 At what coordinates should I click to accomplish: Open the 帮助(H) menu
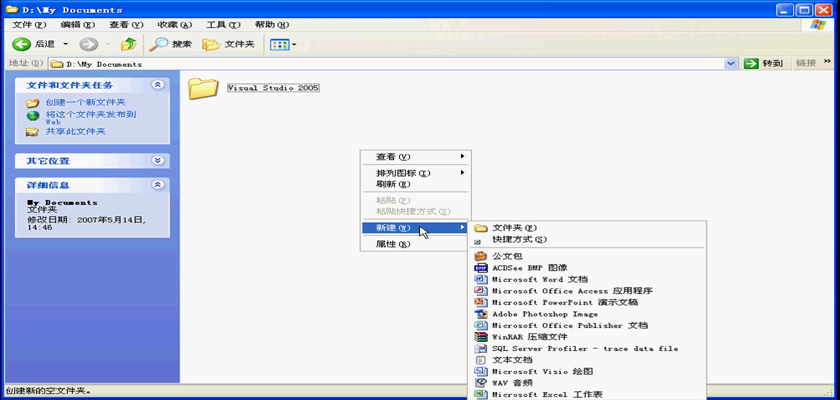tap(272, 25)
